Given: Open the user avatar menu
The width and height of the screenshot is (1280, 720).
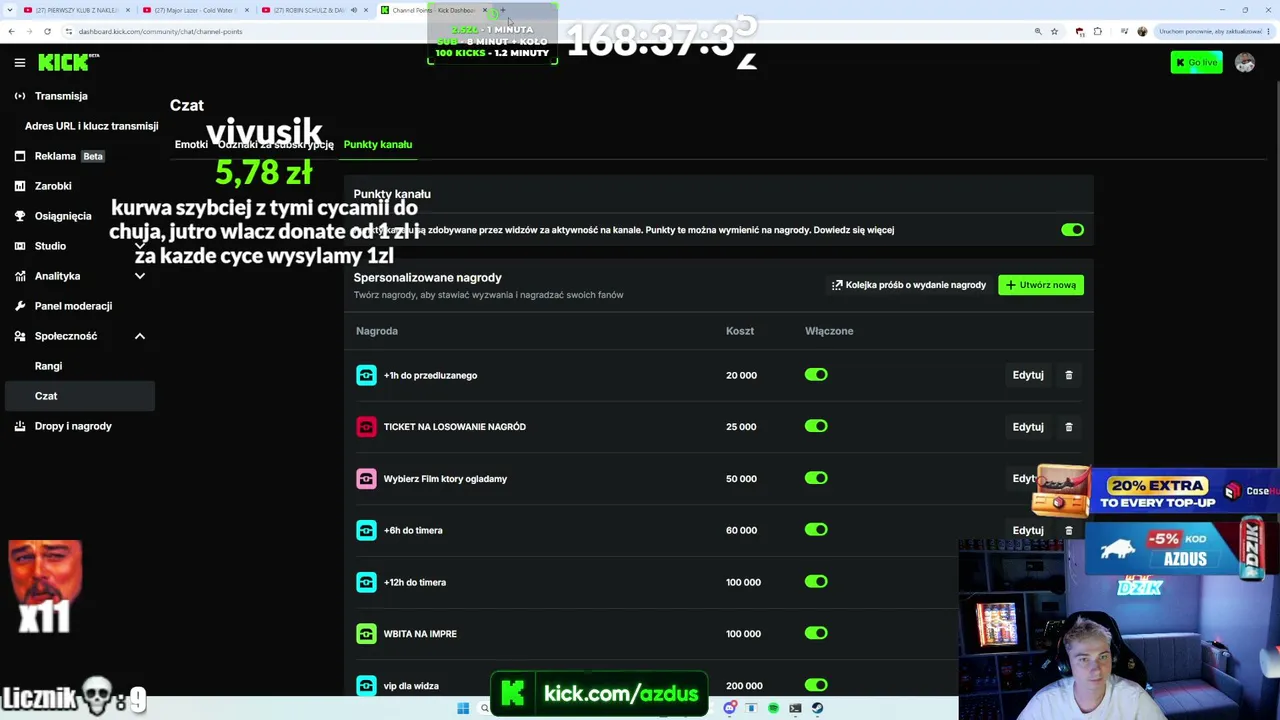Looking at the screenshot, I should tap(1245, 62).
